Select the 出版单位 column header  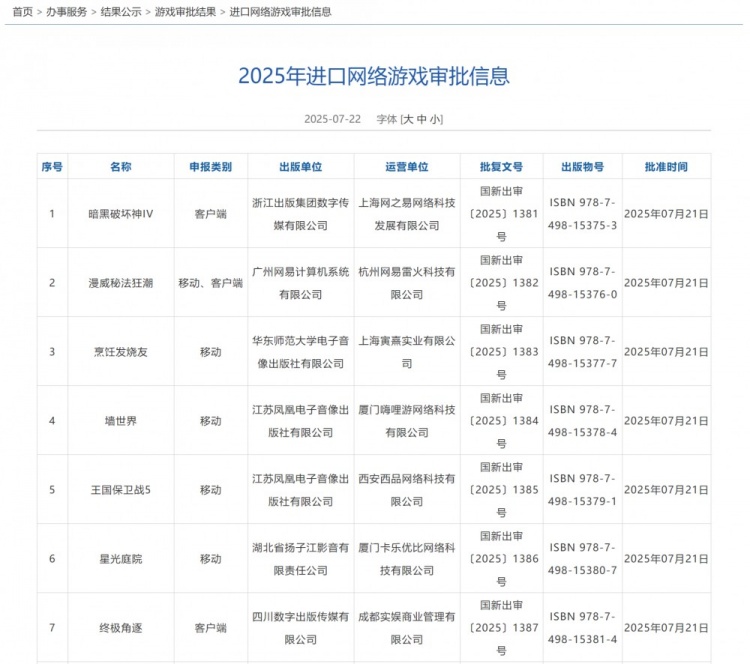(x=301, y=167)
